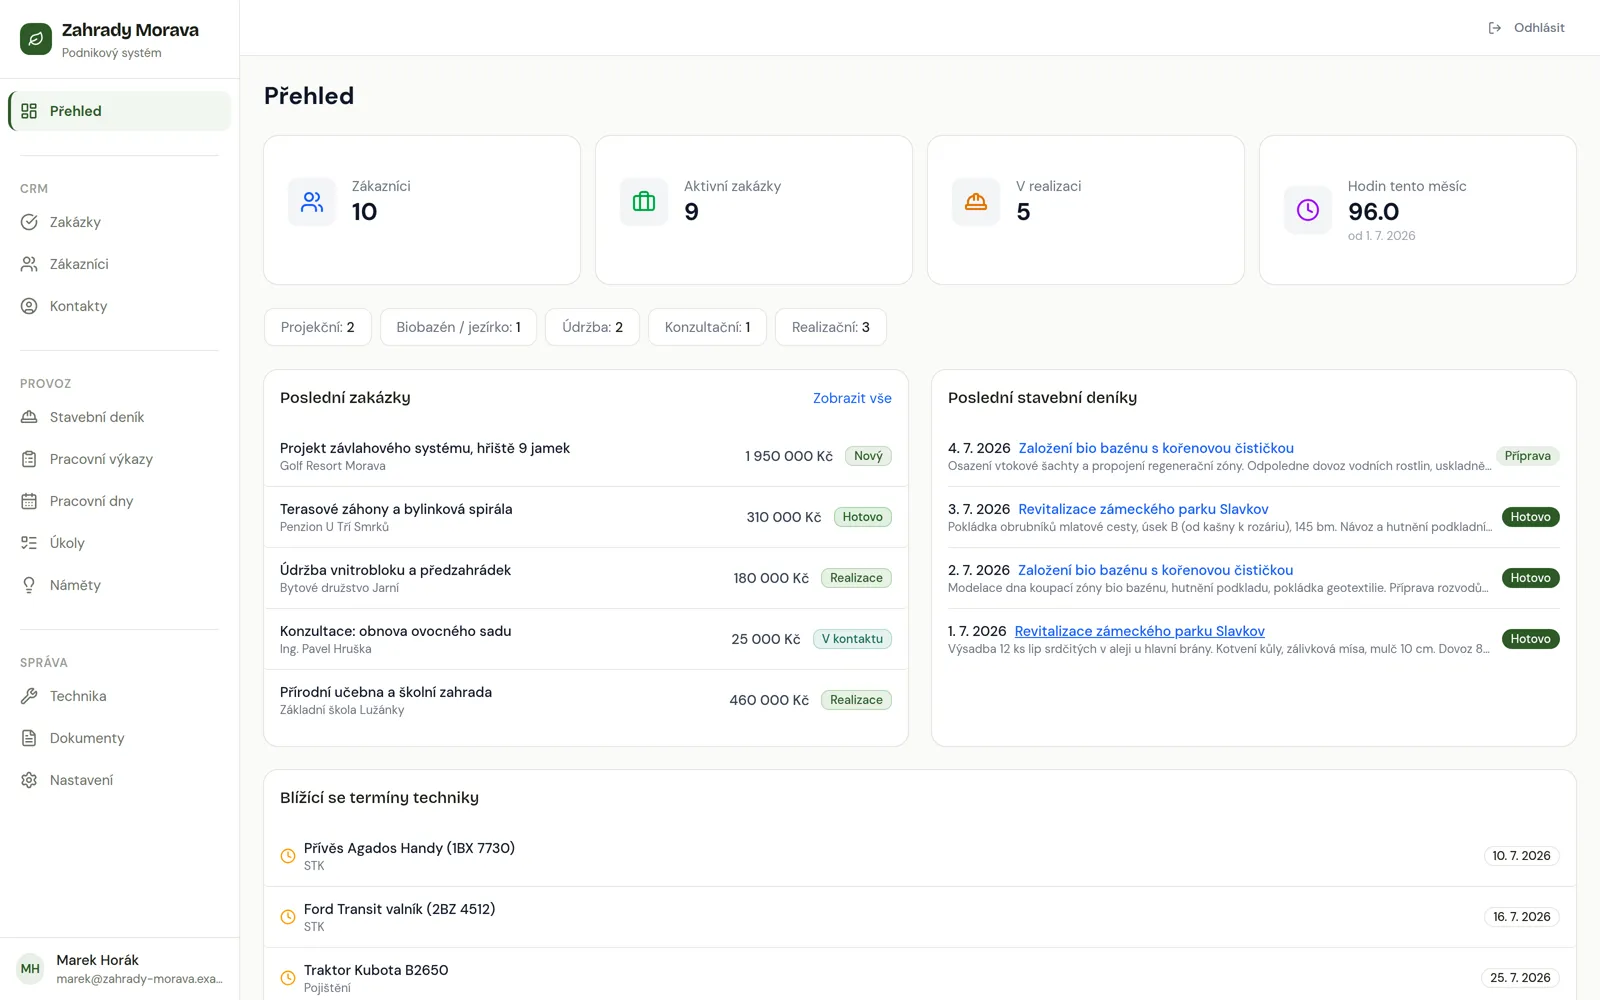Click the Zobrazit vše link
Screen dimensions: 1600x1000
point(852,398)
